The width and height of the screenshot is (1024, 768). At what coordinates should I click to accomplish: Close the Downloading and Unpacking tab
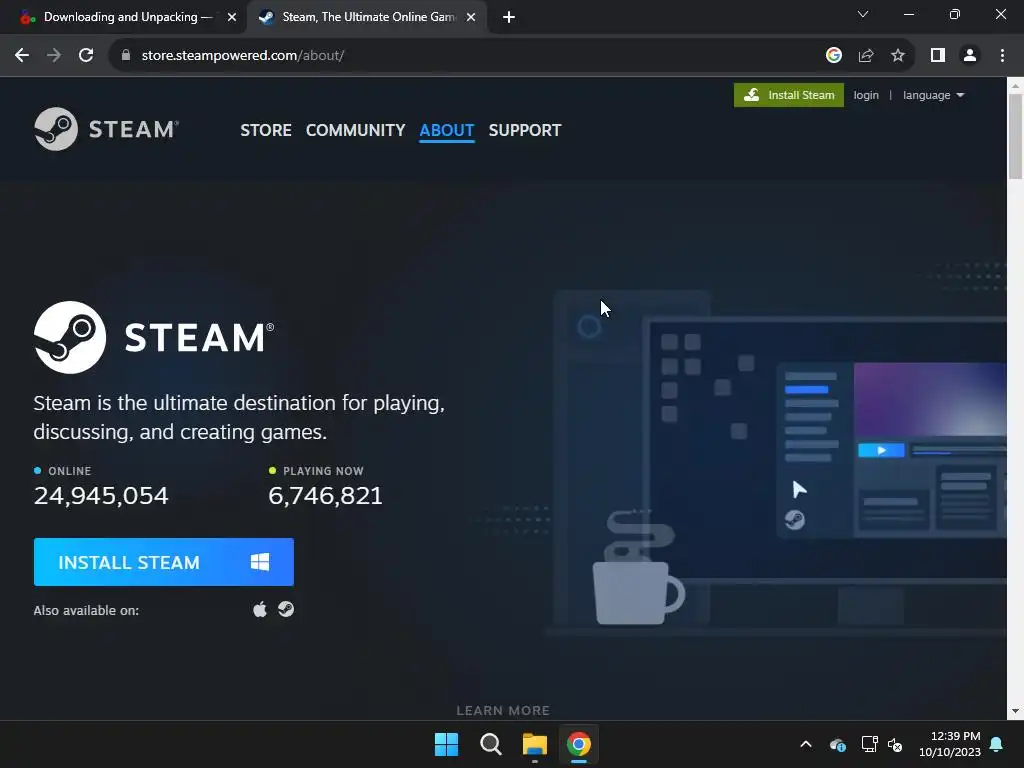click(x=231, y=18)
